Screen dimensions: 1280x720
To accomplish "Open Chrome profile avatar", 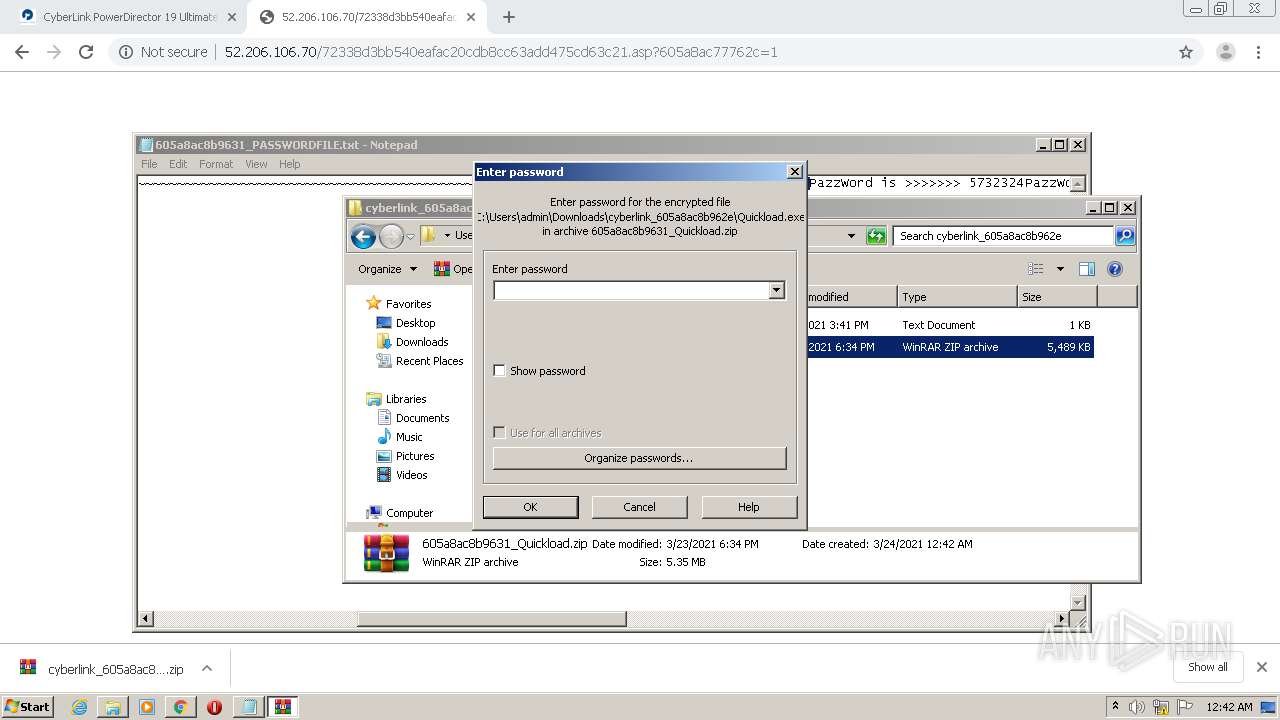I will pyautogui.click(x=1225, y=52).
